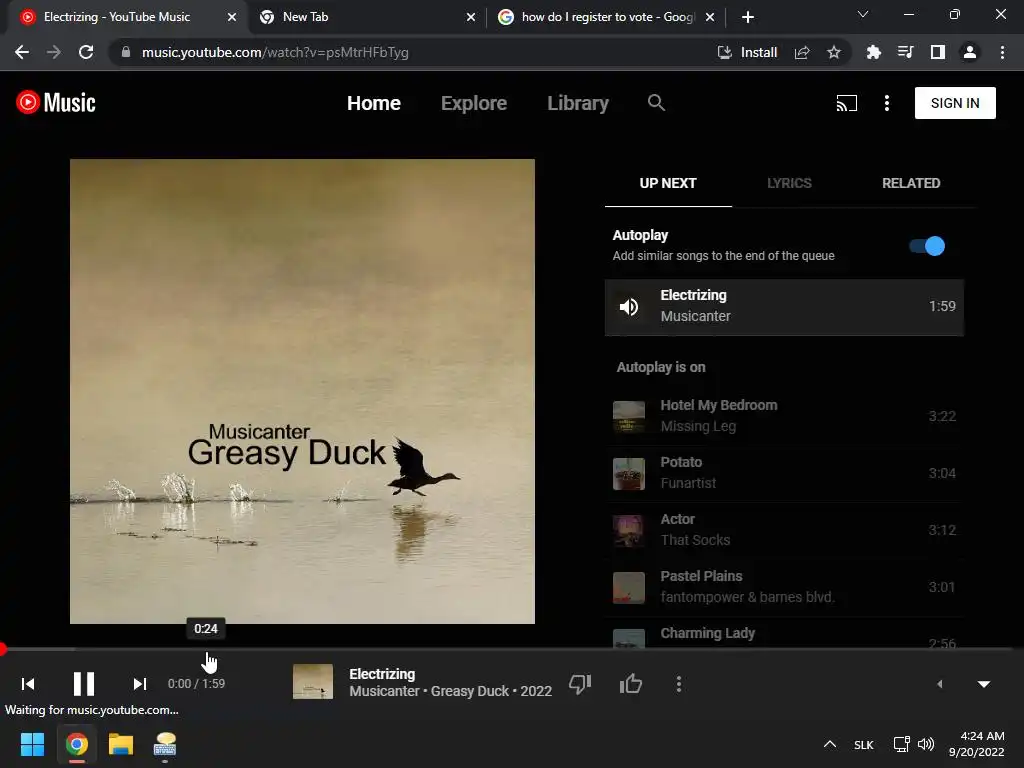Click the red playhead at progress bar start

(x=3, y=648)
